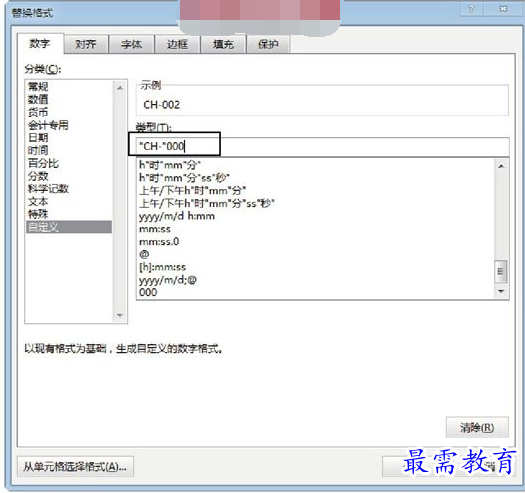The width and height of the screenshot is (525, 493).
Task: Open the 保护 tab
Action: click(268, 44)
